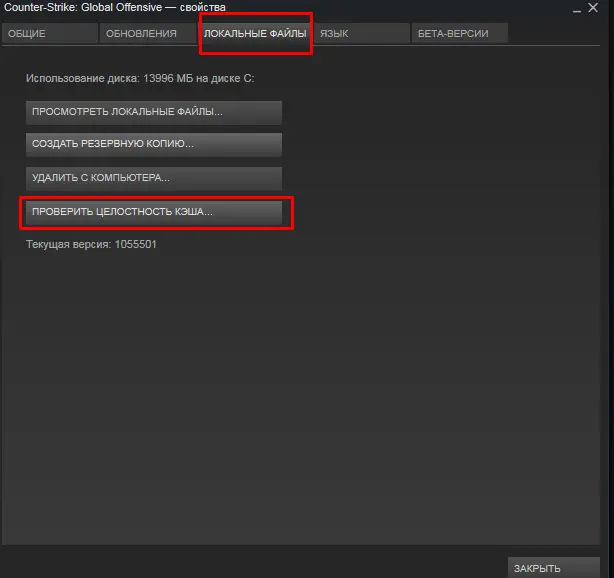Click the ЗАКРЫТЬ button
Screen dimensions: 614x578
[554, 567]
